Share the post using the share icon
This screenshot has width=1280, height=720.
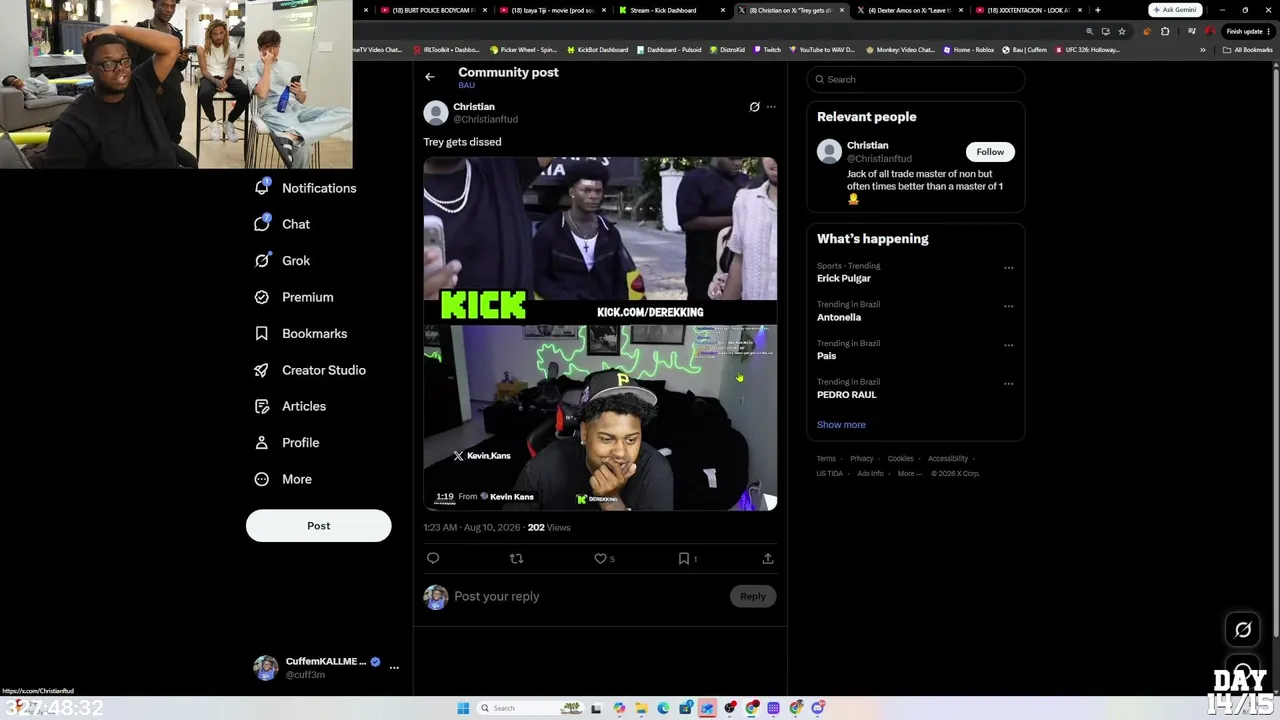click(x=768, y=558)
